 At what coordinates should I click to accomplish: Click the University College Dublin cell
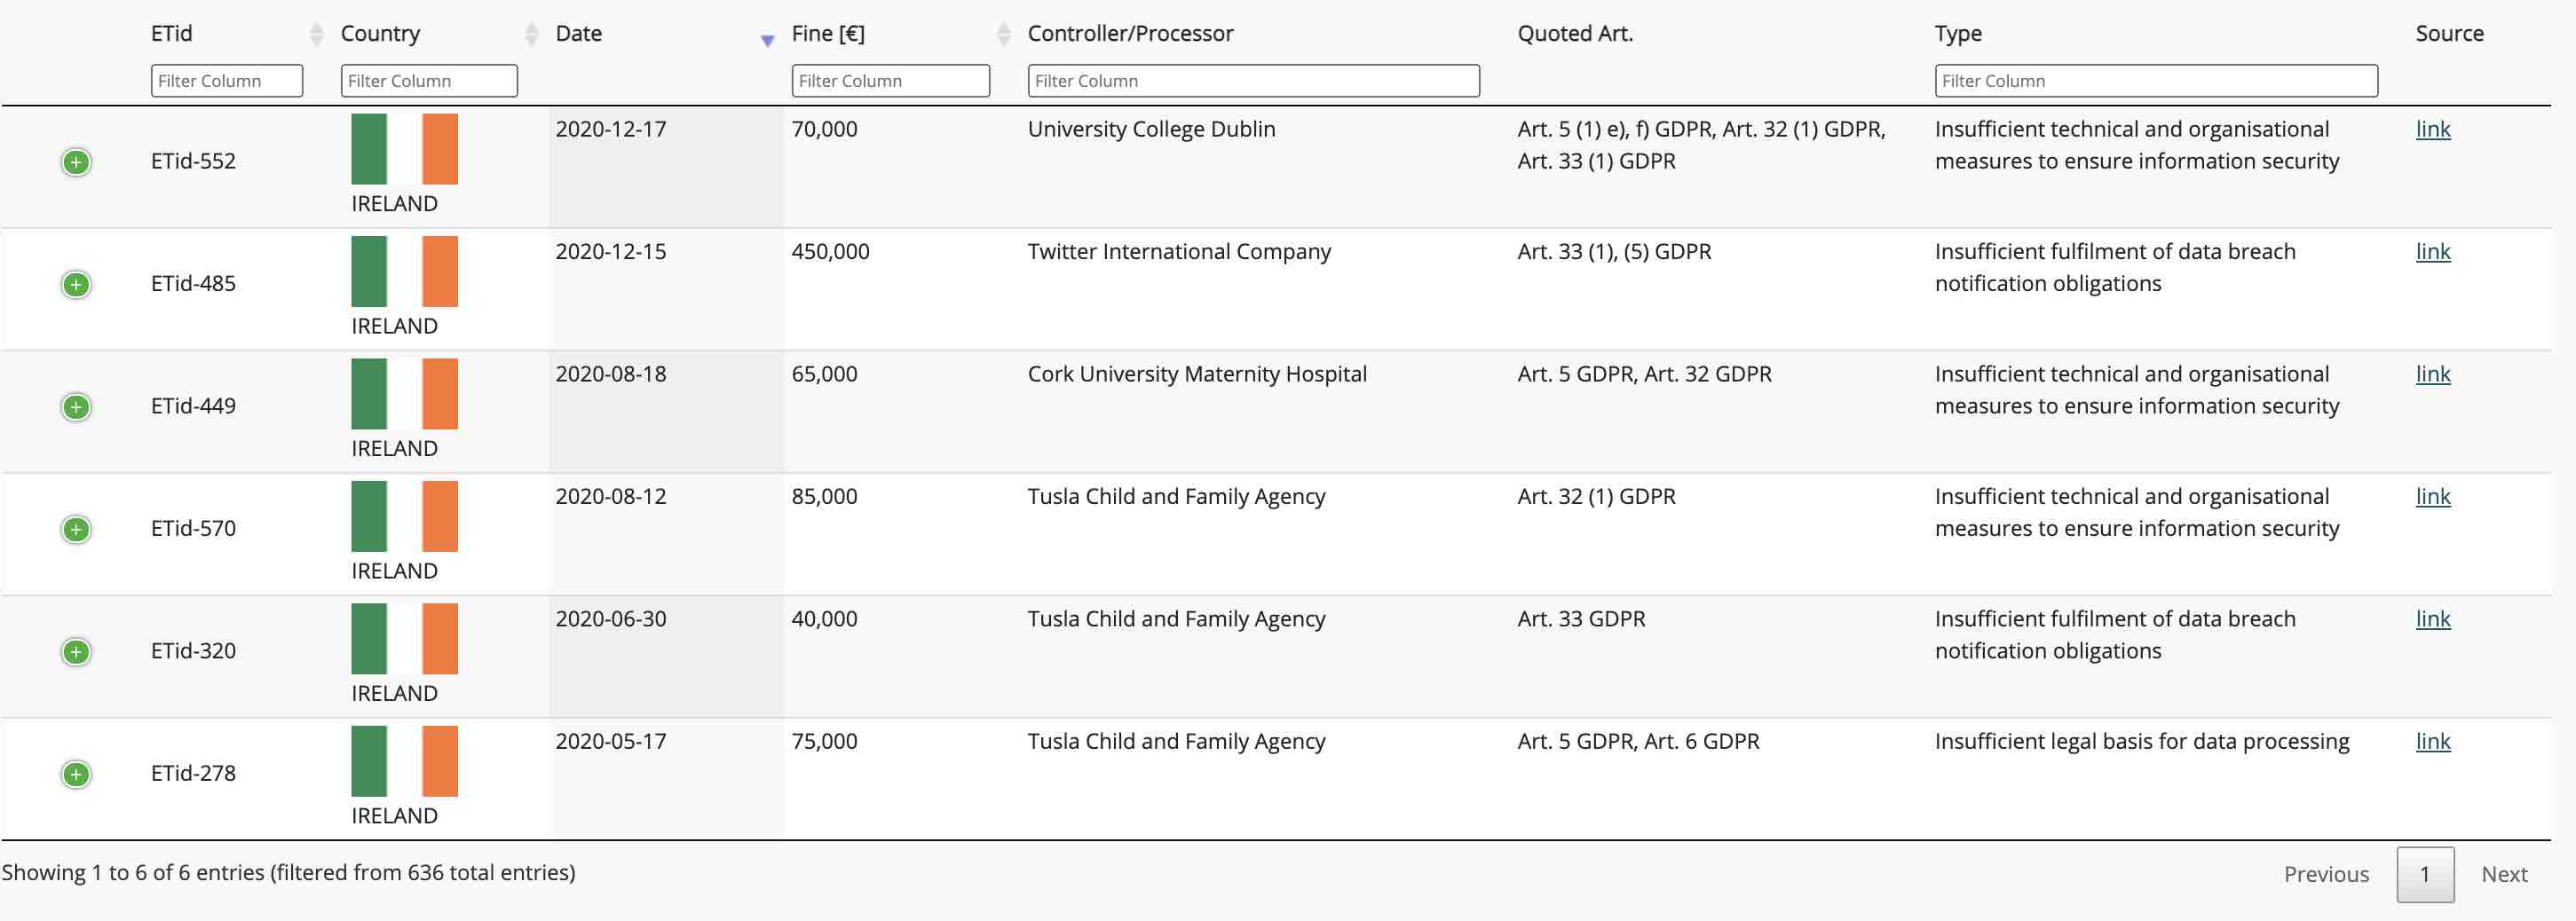[x=1151, y=129]
